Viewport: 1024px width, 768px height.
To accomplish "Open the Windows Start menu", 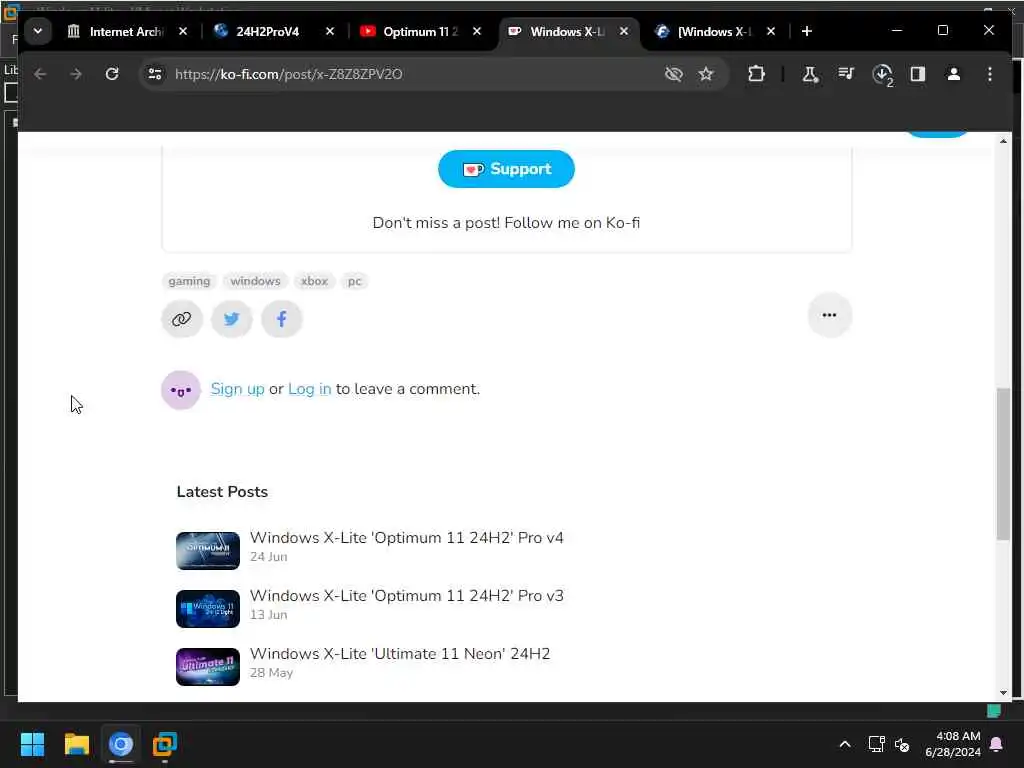I will tap(33, 744).
